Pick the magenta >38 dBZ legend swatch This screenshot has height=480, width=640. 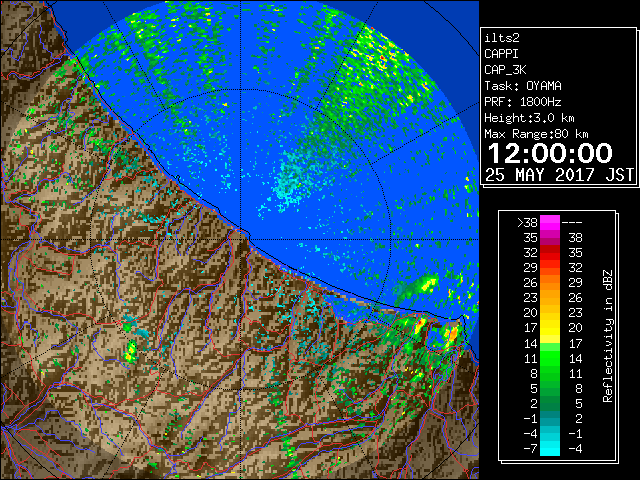click(x=550, y=223)
